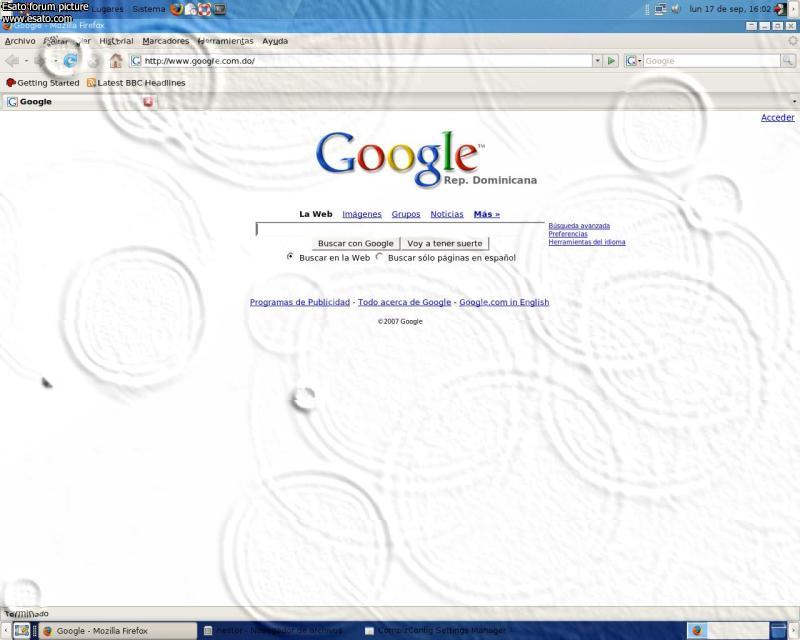
Task: Open the 'Imágenes' link
Action: point(361,214)
